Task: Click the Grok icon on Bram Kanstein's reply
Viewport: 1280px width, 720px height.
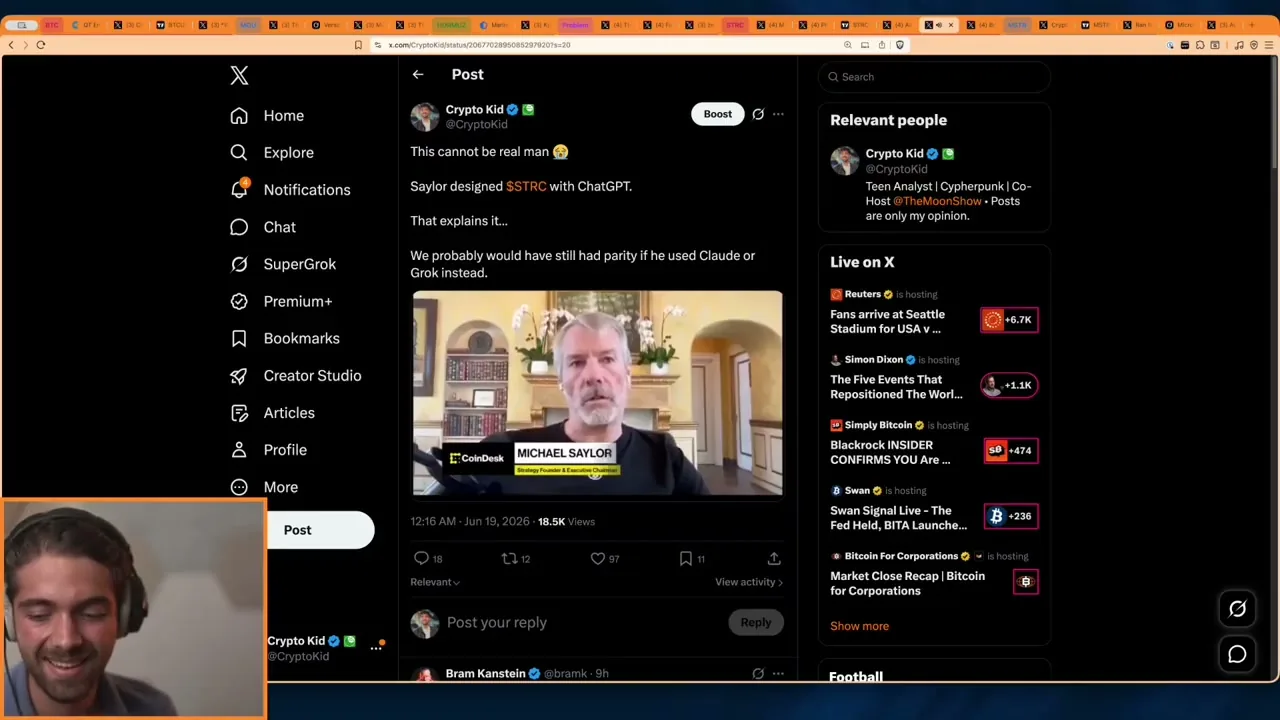Action: (x=758, y=674)
